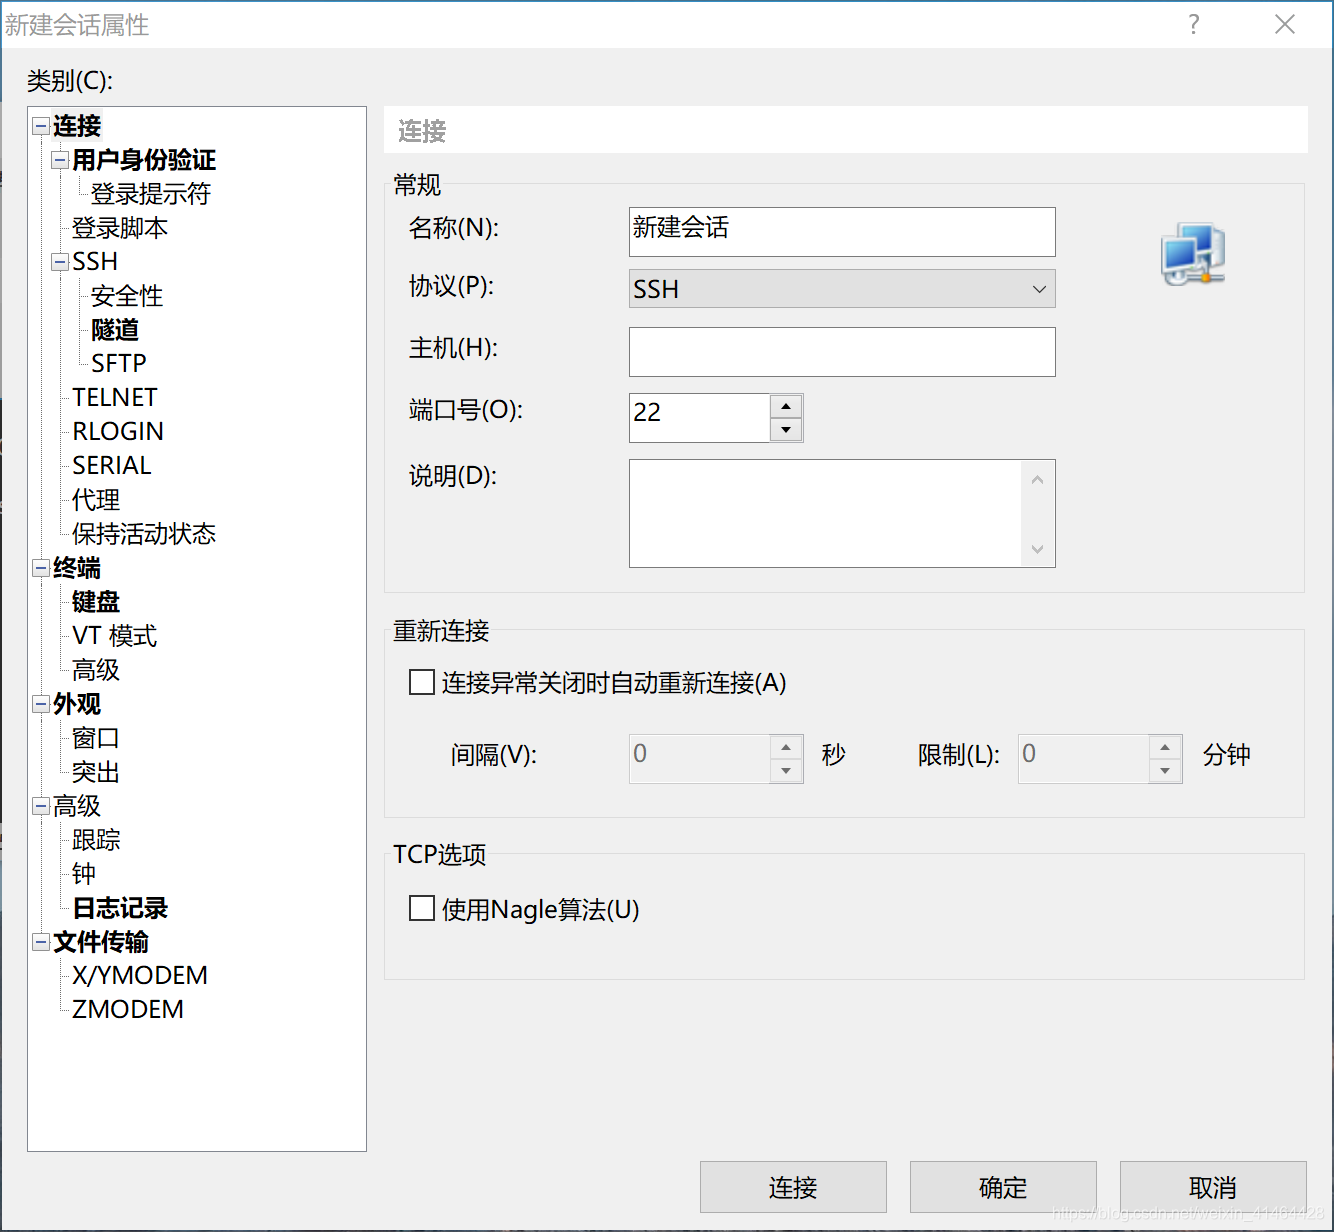Image resolution: width=1334 pixels, height=1232 pixels.
Task: Select TELNET in the category tree
Action: point(113,397)
